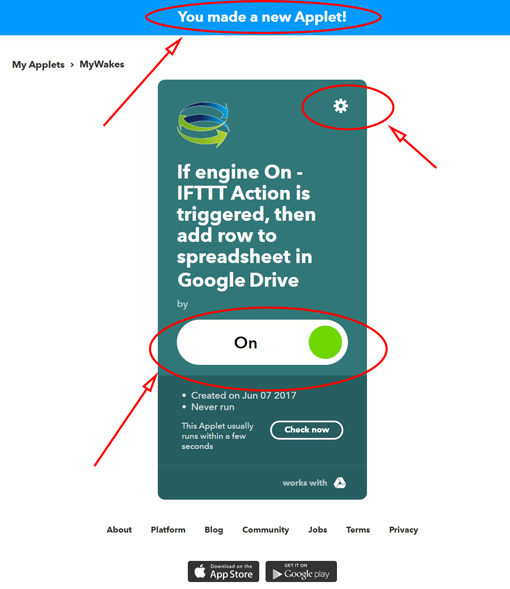Open the Jobs footer link

click(317, 530)
